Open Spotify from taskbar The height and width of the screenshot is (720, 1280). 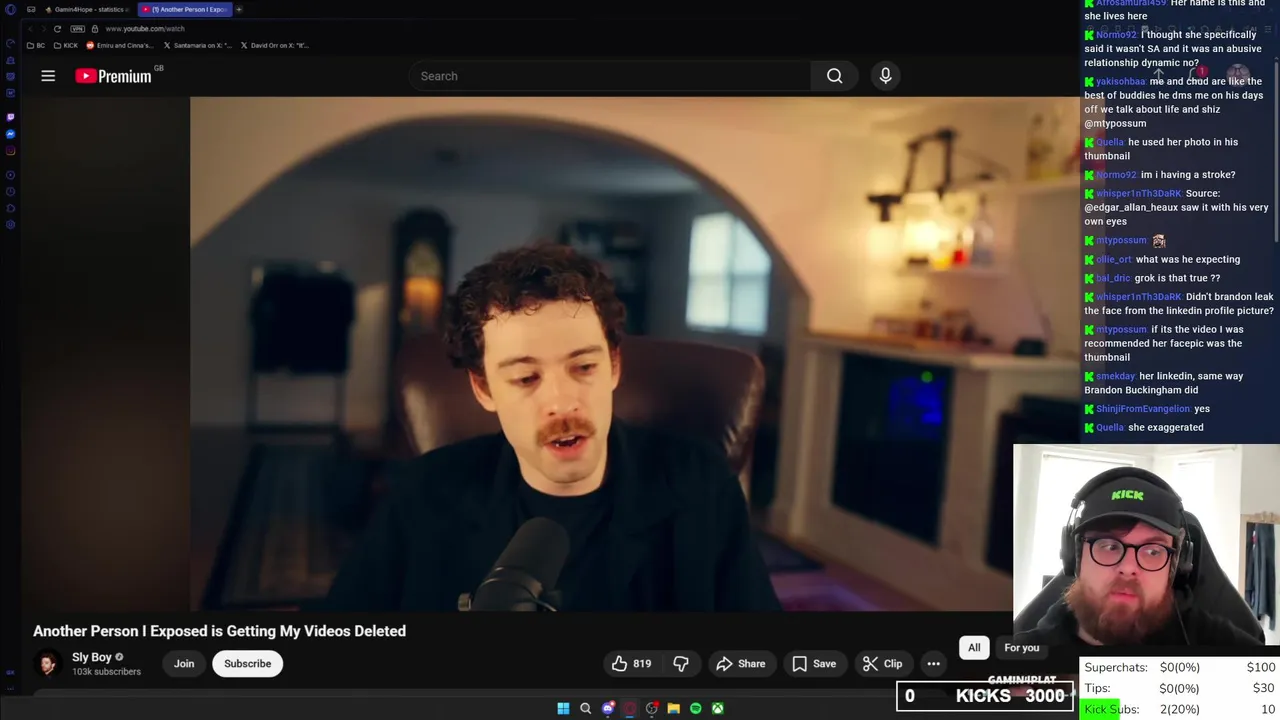point(696,708)
